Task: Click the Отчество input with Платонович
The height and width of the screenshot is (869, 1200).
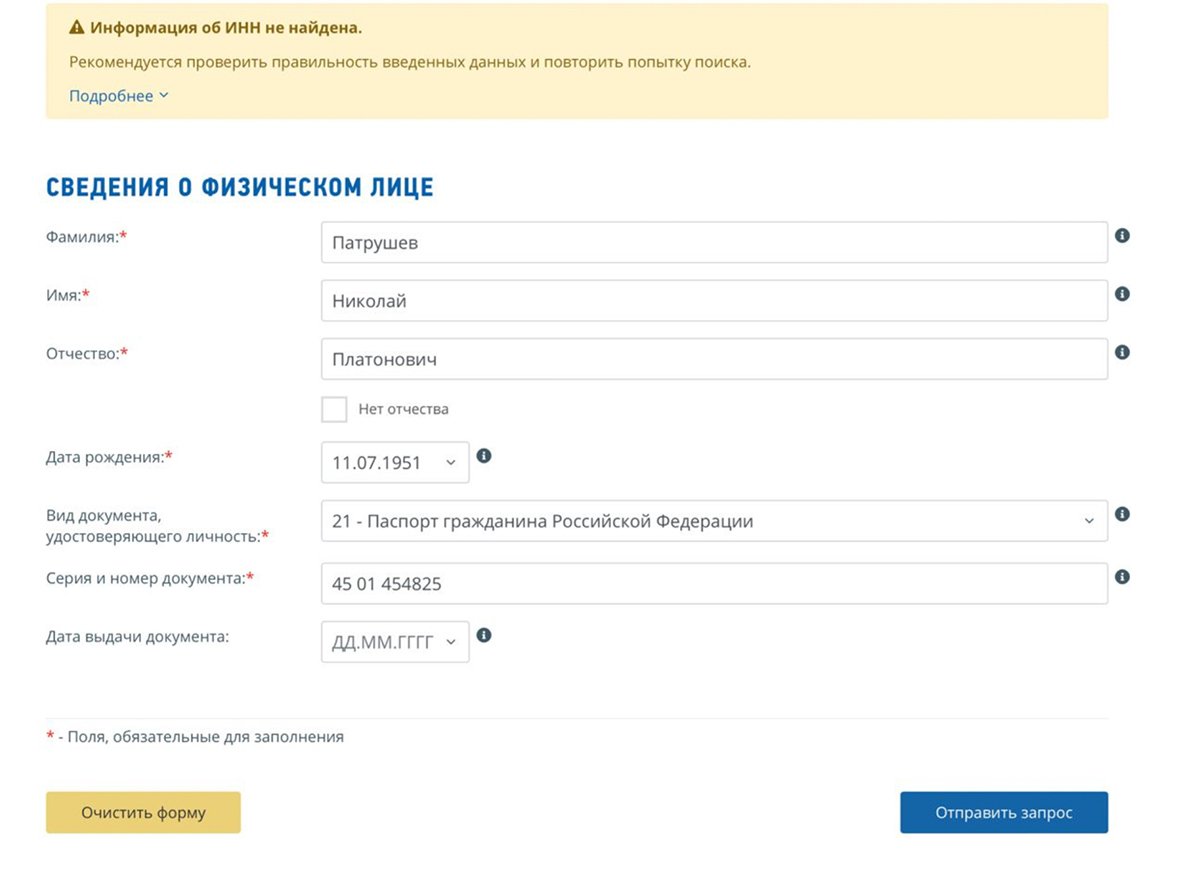Action: coord(714,359)
